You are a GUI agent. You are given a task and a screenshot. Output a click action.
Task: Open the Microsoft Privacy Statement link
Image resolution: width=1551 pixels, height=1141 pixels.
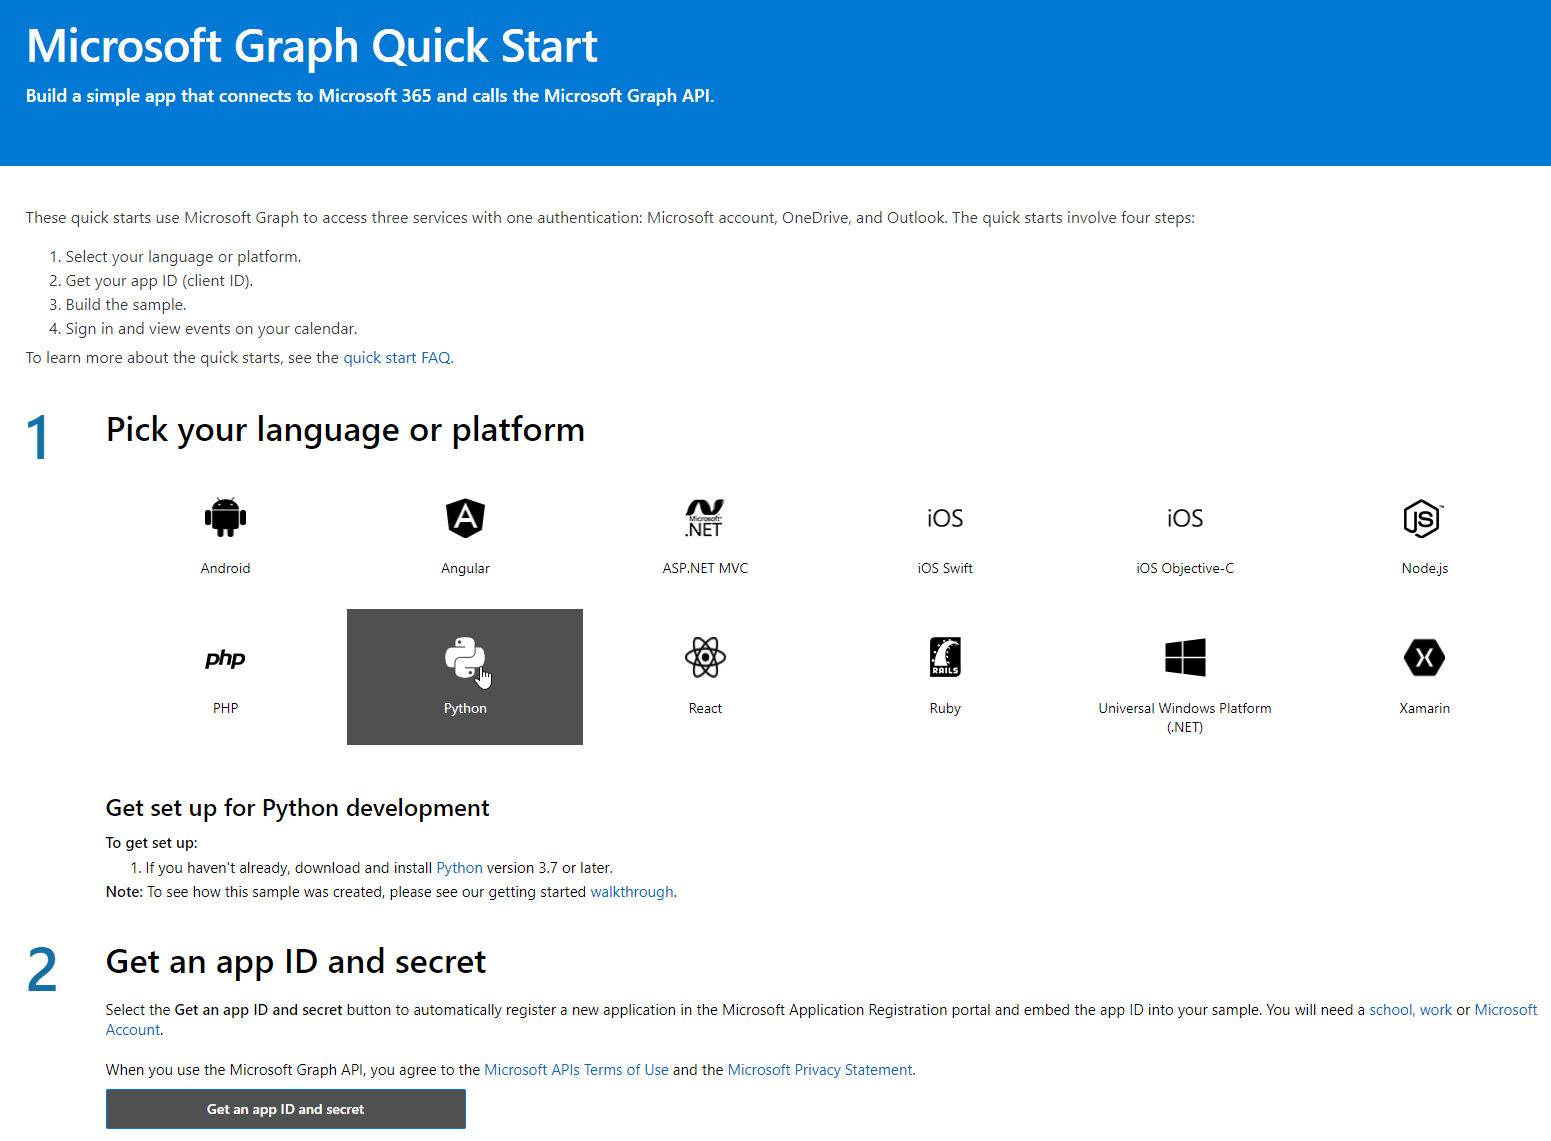click(x=820, y=1070)
